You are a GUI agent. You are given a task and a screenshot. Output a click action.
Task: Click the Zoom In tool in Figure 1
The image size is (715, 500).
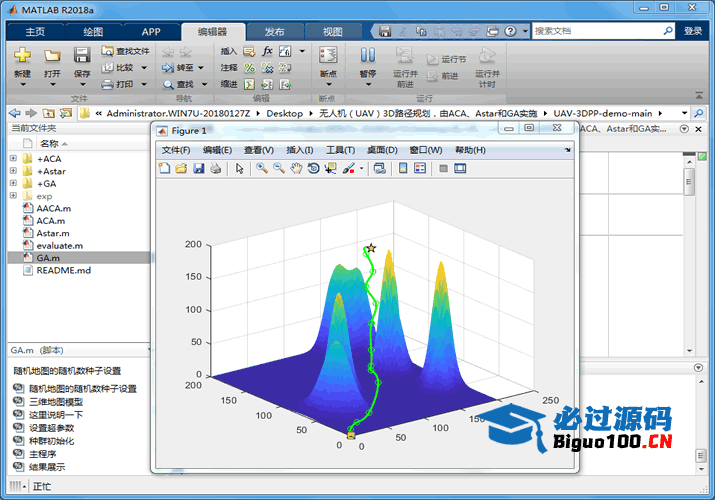point(261,169)
